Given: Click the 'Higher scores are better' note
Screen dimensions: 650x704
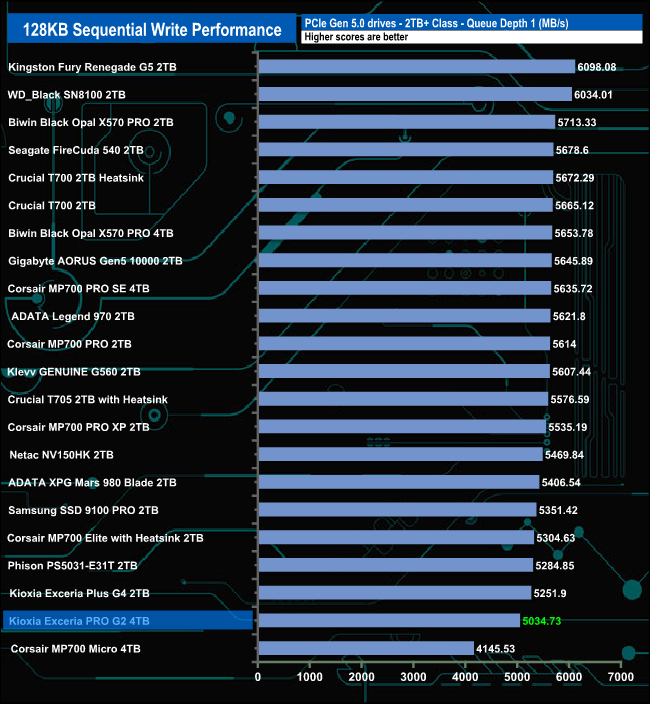Looking at the screenshot, I should tap(356, 37).
